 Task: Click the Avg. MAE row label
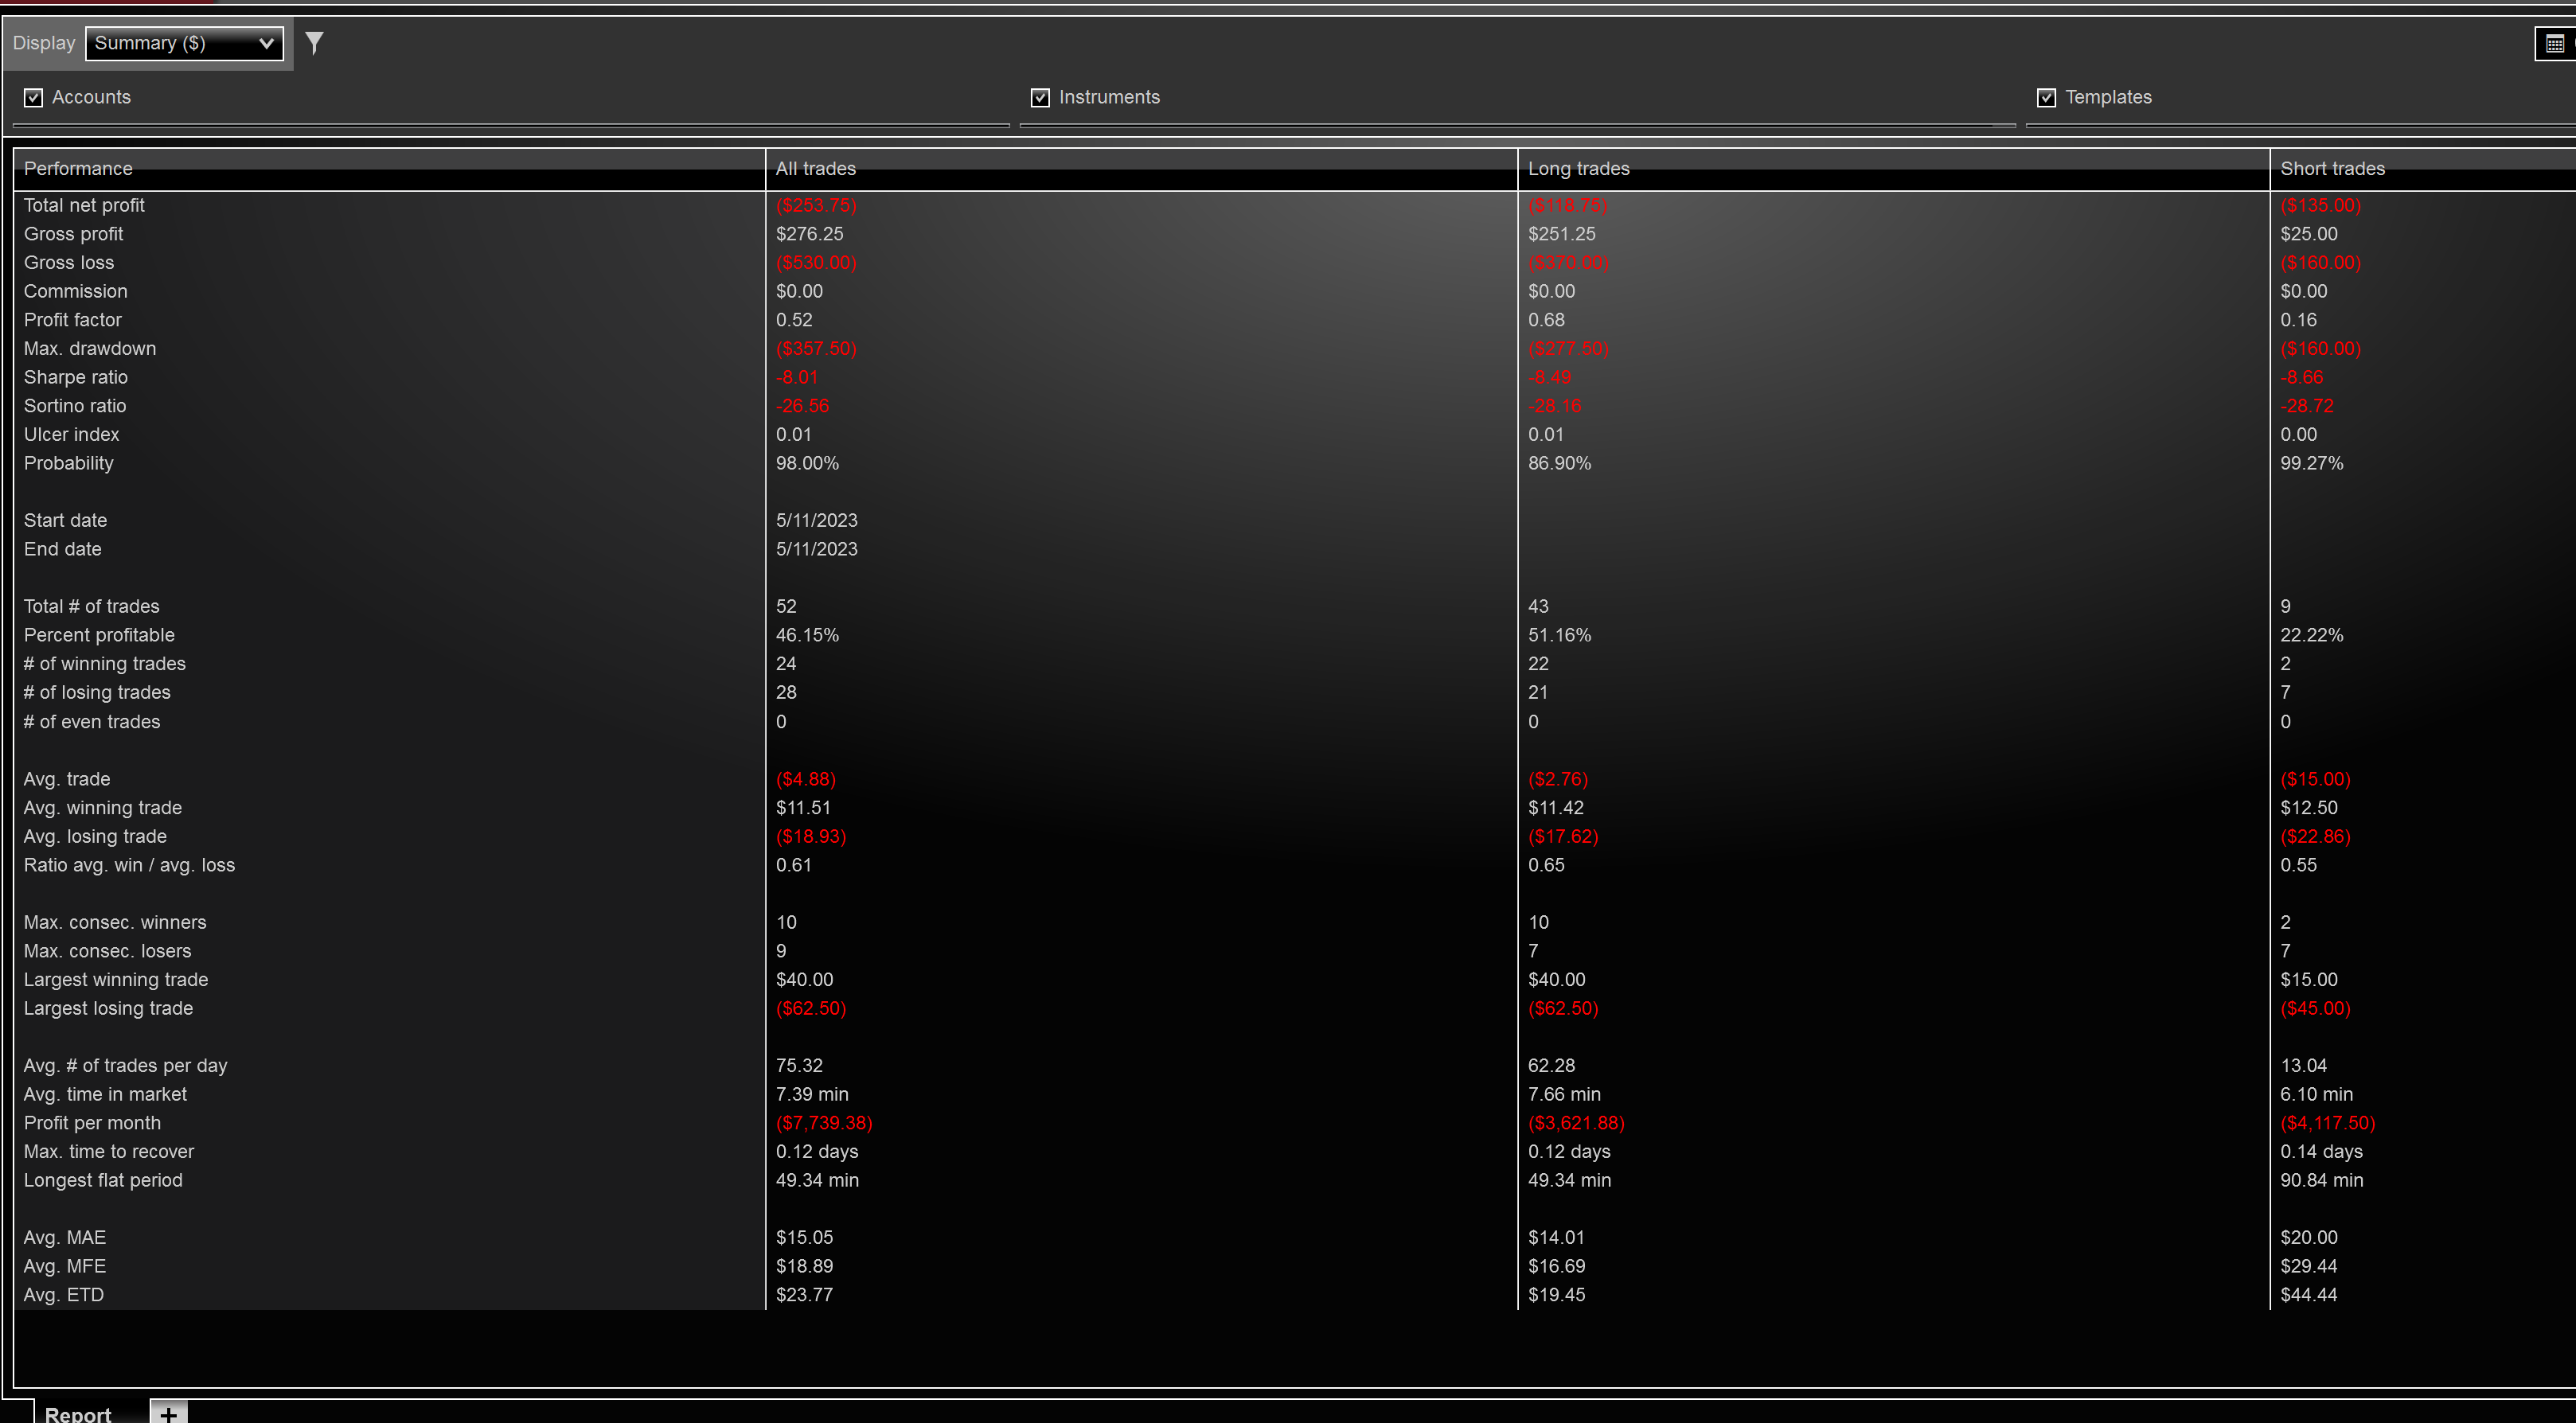click(x=65, y=1238)
